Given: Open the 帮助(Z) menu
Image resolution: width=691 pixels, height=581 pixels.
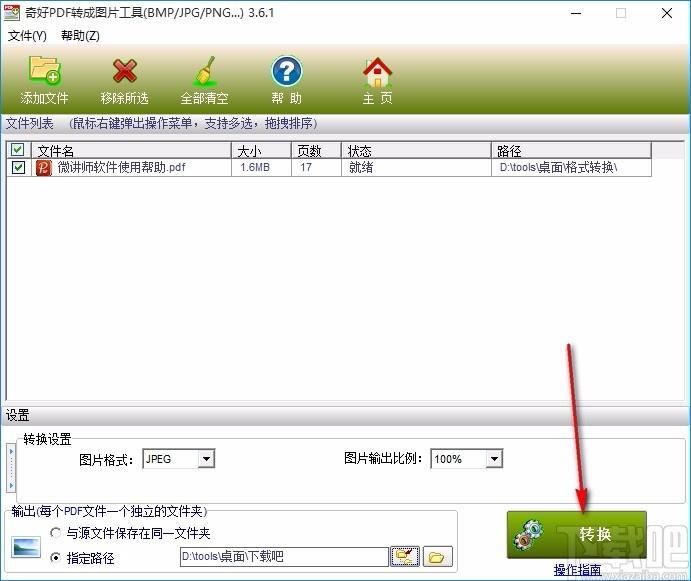Looking at the screenshot, I should click(x=80, y=36).
